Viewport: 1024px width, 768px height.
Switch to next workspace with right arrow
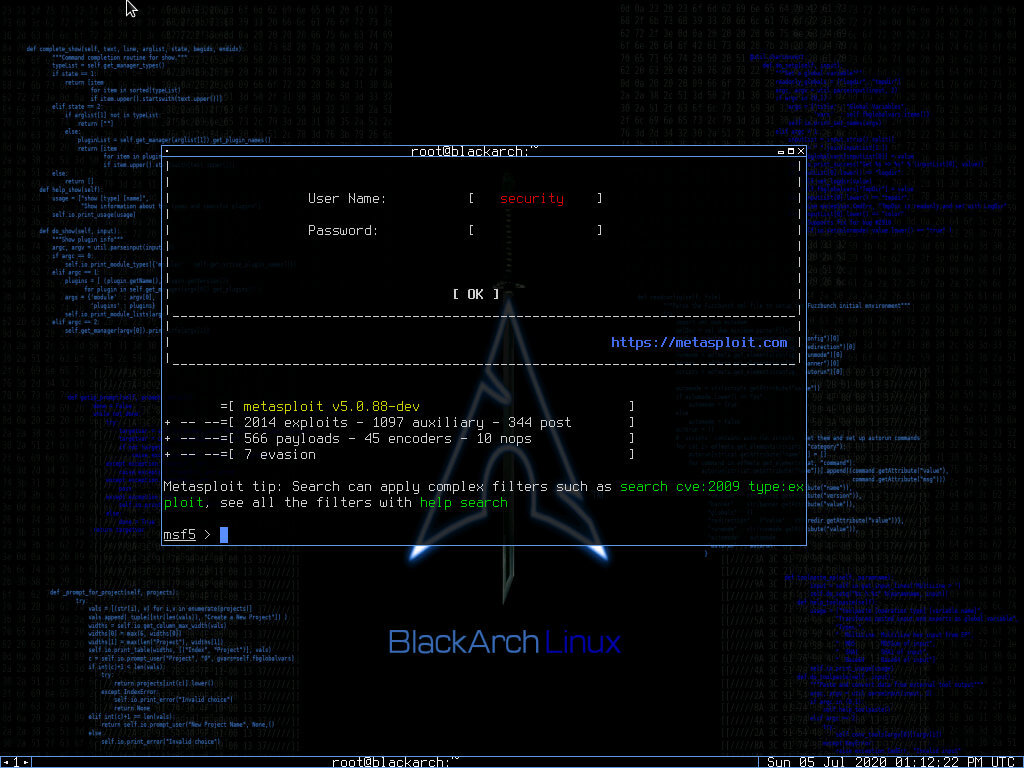coord(26,762)
